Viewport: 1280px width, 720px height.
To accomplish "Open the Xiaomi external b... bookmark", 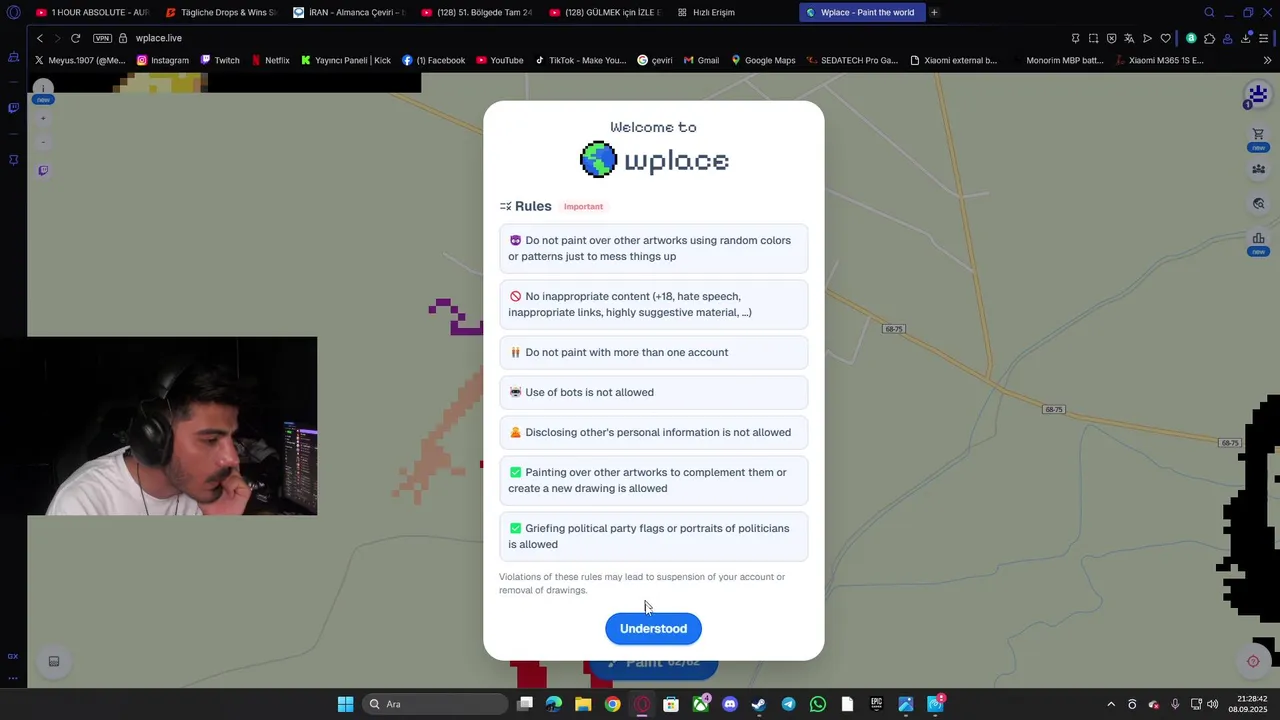I will 954,60.
